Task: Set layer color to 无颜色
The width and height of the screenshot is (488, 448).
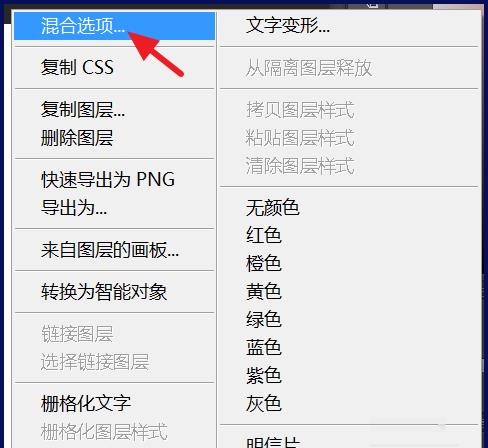Action: (x=349, y=207)
